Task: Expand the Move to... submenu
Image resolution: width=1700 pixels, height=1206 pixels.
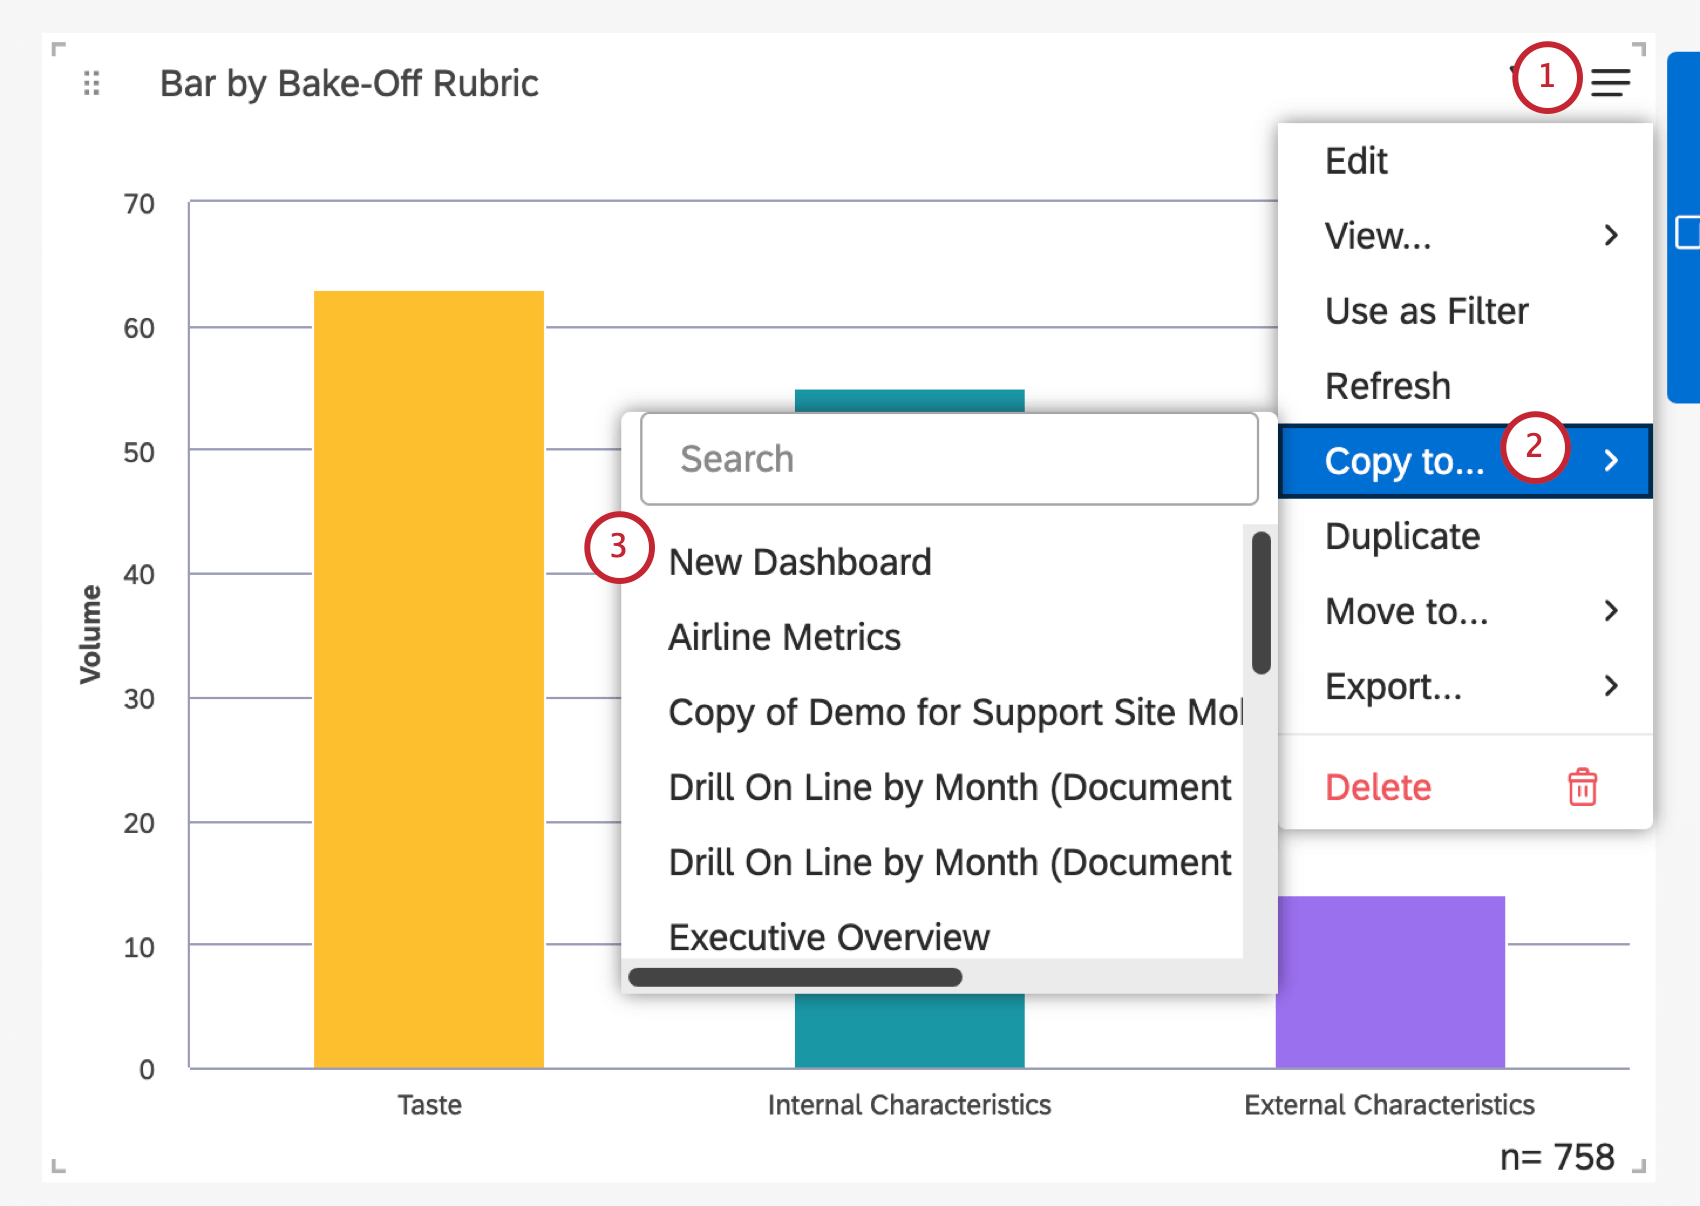Action: click(1406, 611)
